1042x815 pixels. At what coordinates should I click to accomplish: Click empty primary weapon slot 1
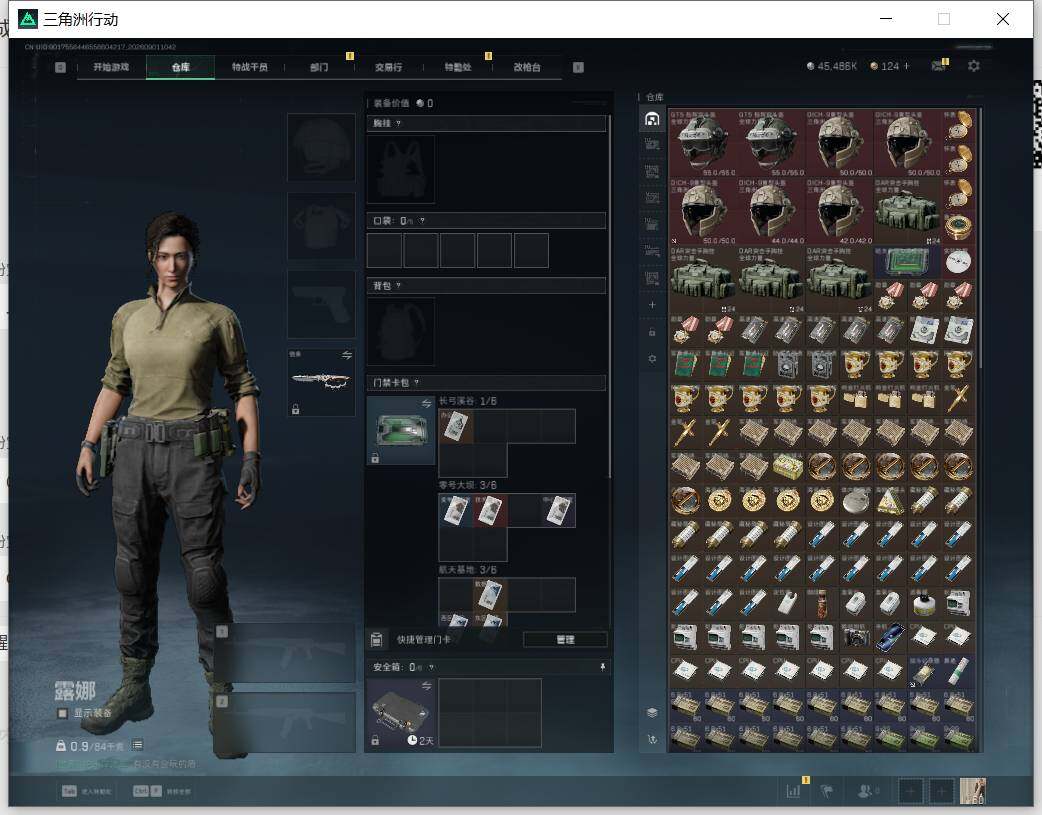click(x=284, y=653)
